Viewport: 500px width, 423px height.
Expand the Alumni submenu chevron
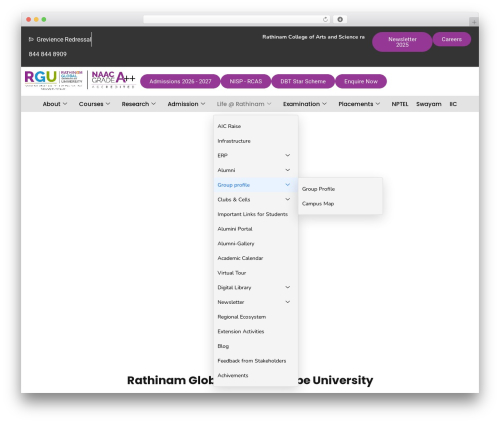288,170
